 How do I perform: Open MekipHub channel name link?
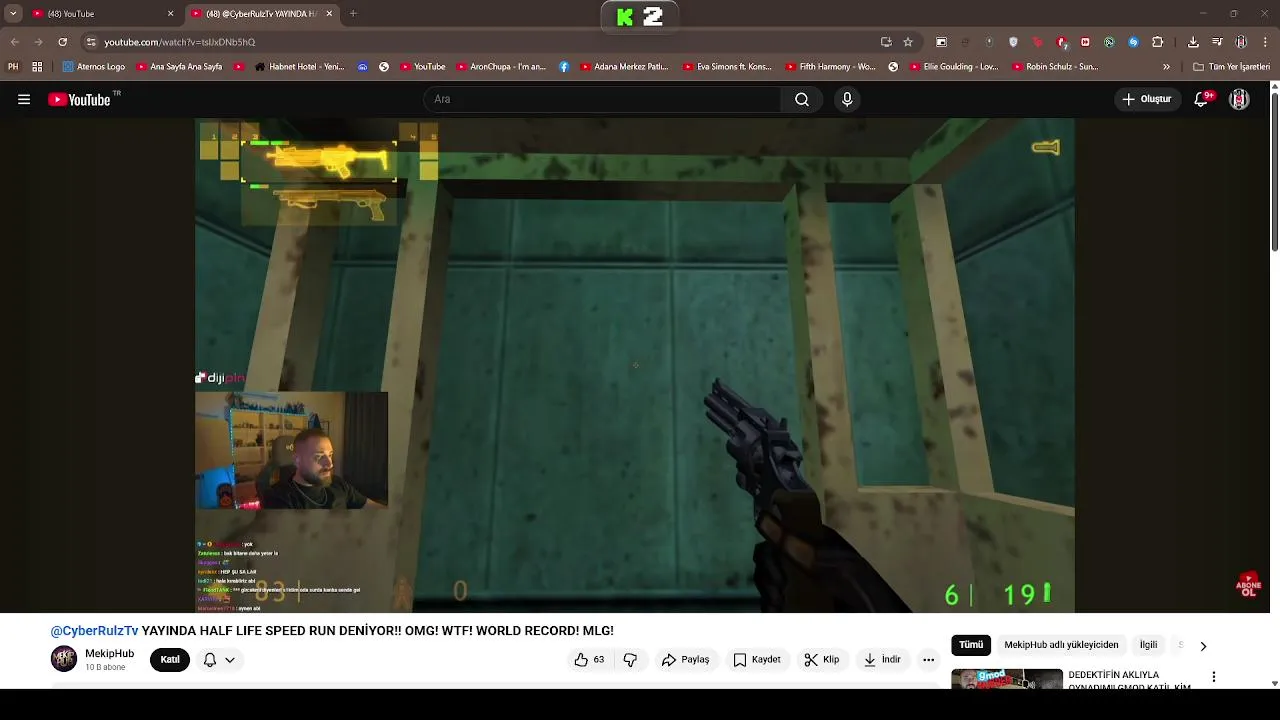pyautogui.click(x=109, y=653)
